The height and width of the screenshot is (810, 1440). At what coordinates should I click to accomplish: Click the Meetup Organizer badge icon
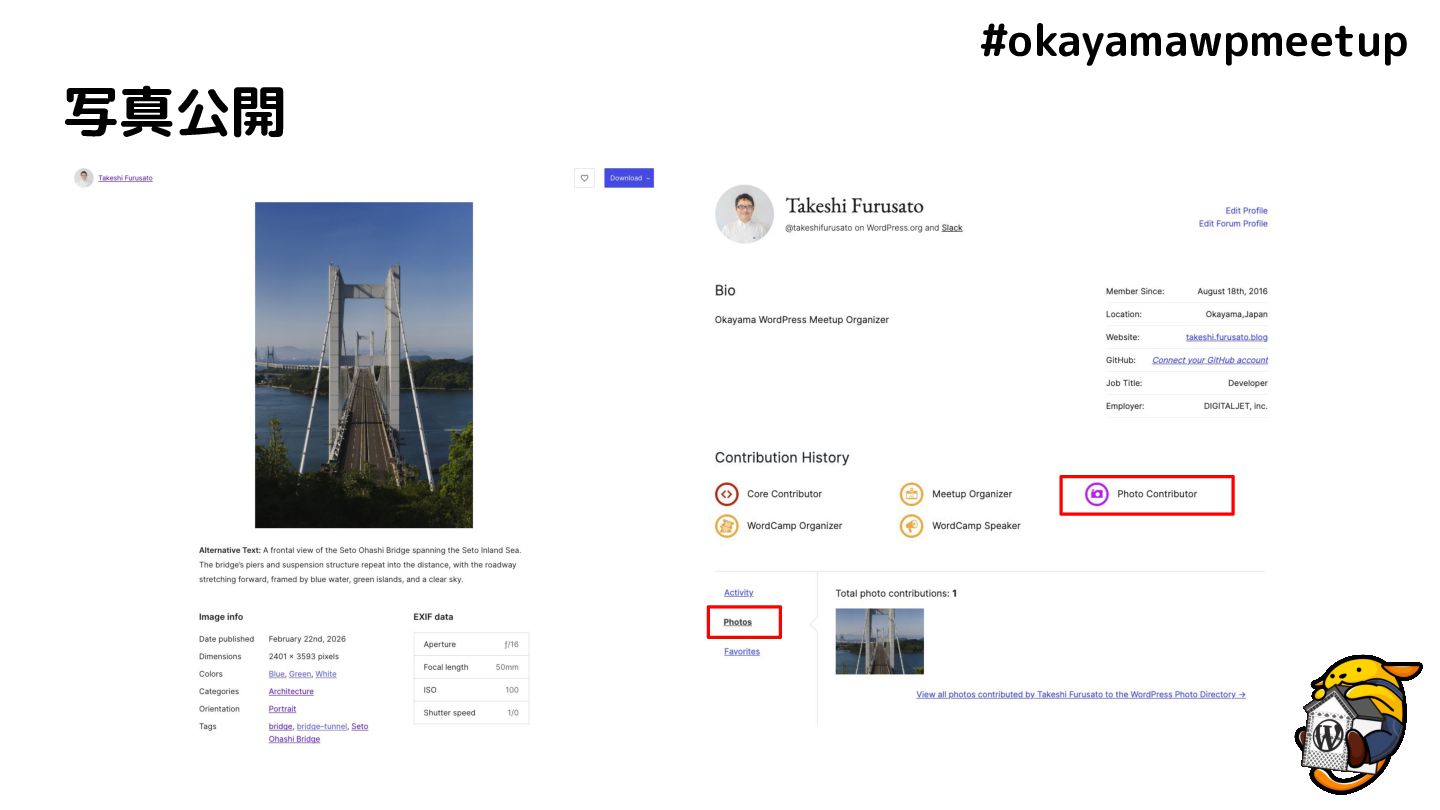click(x=911, y=494)
